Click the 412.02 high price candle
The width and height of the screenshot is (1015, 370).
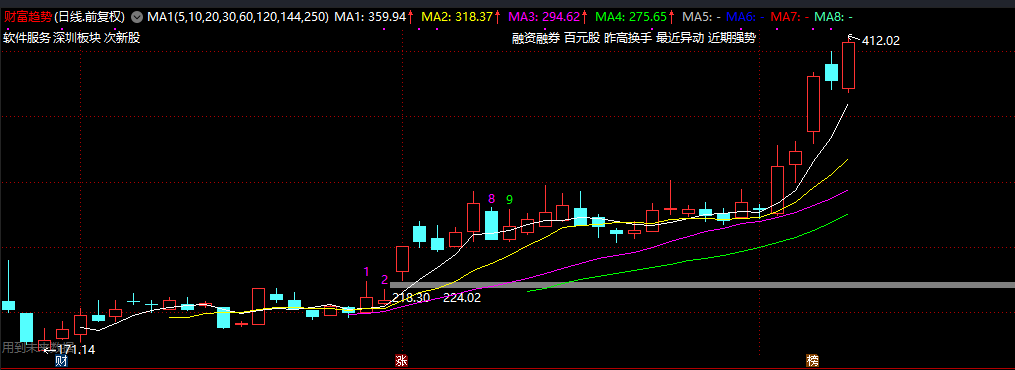pyautogui.click(x=849, y=65)
